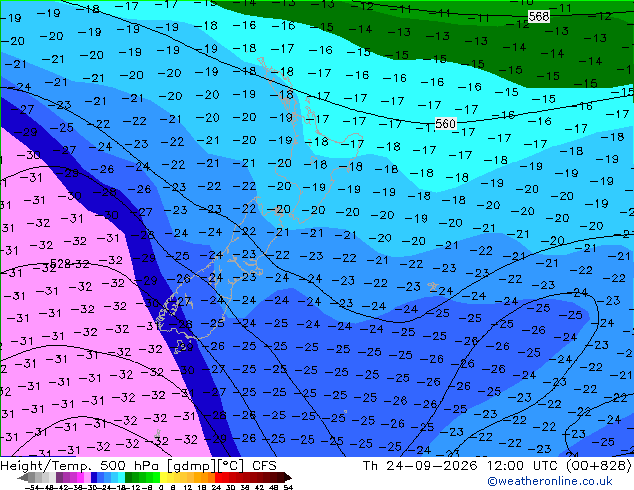The width and height of the screenshot is (634, 490).
Task: Pick the light pink legend swatch near -30
Action: tap(87, 477)
